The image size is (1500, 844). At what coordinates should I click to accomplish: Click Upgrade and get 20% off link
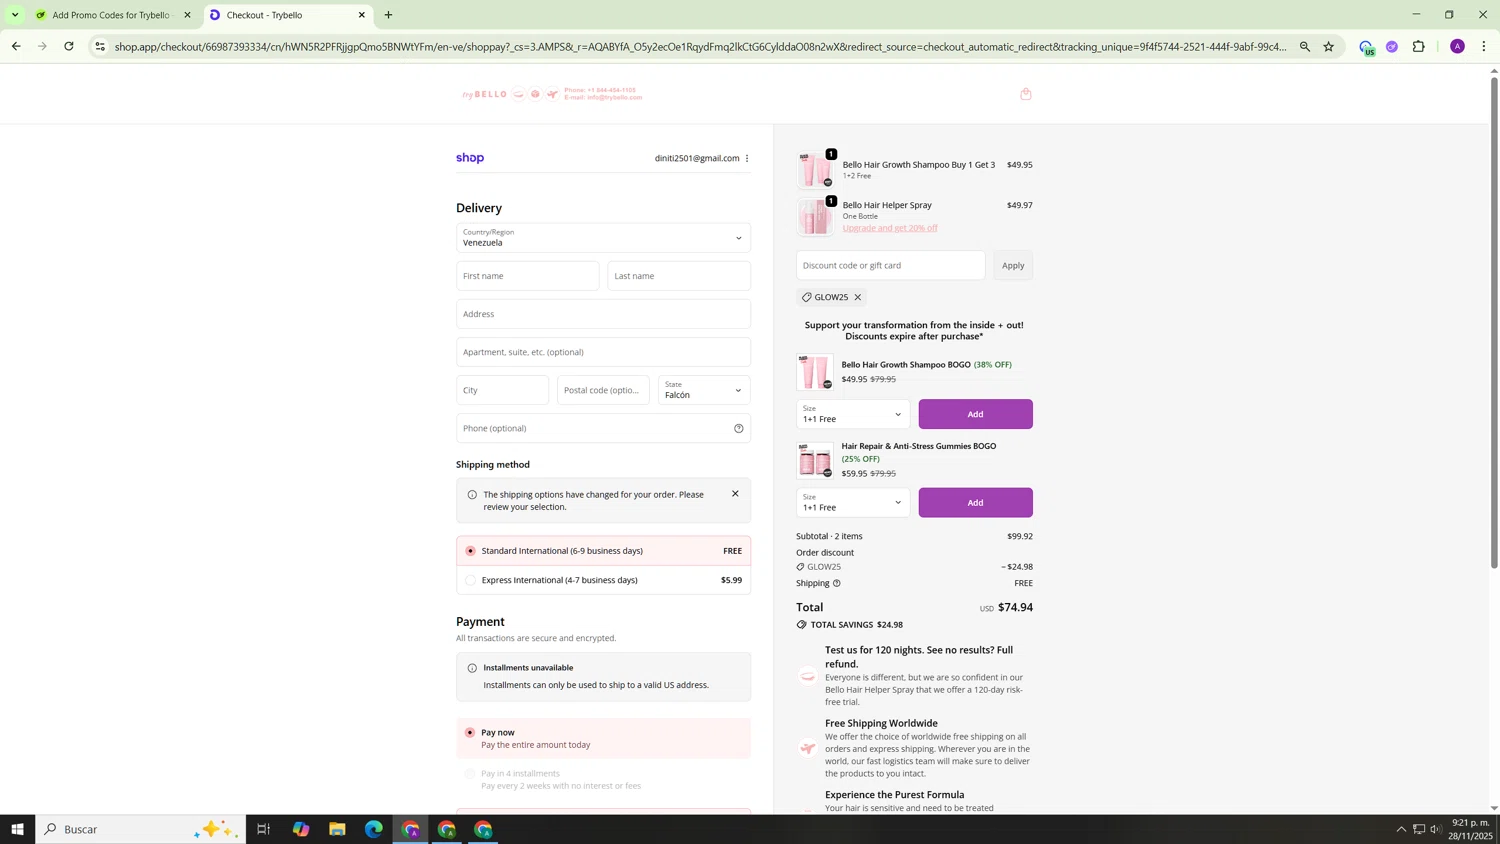pos(890,228)
